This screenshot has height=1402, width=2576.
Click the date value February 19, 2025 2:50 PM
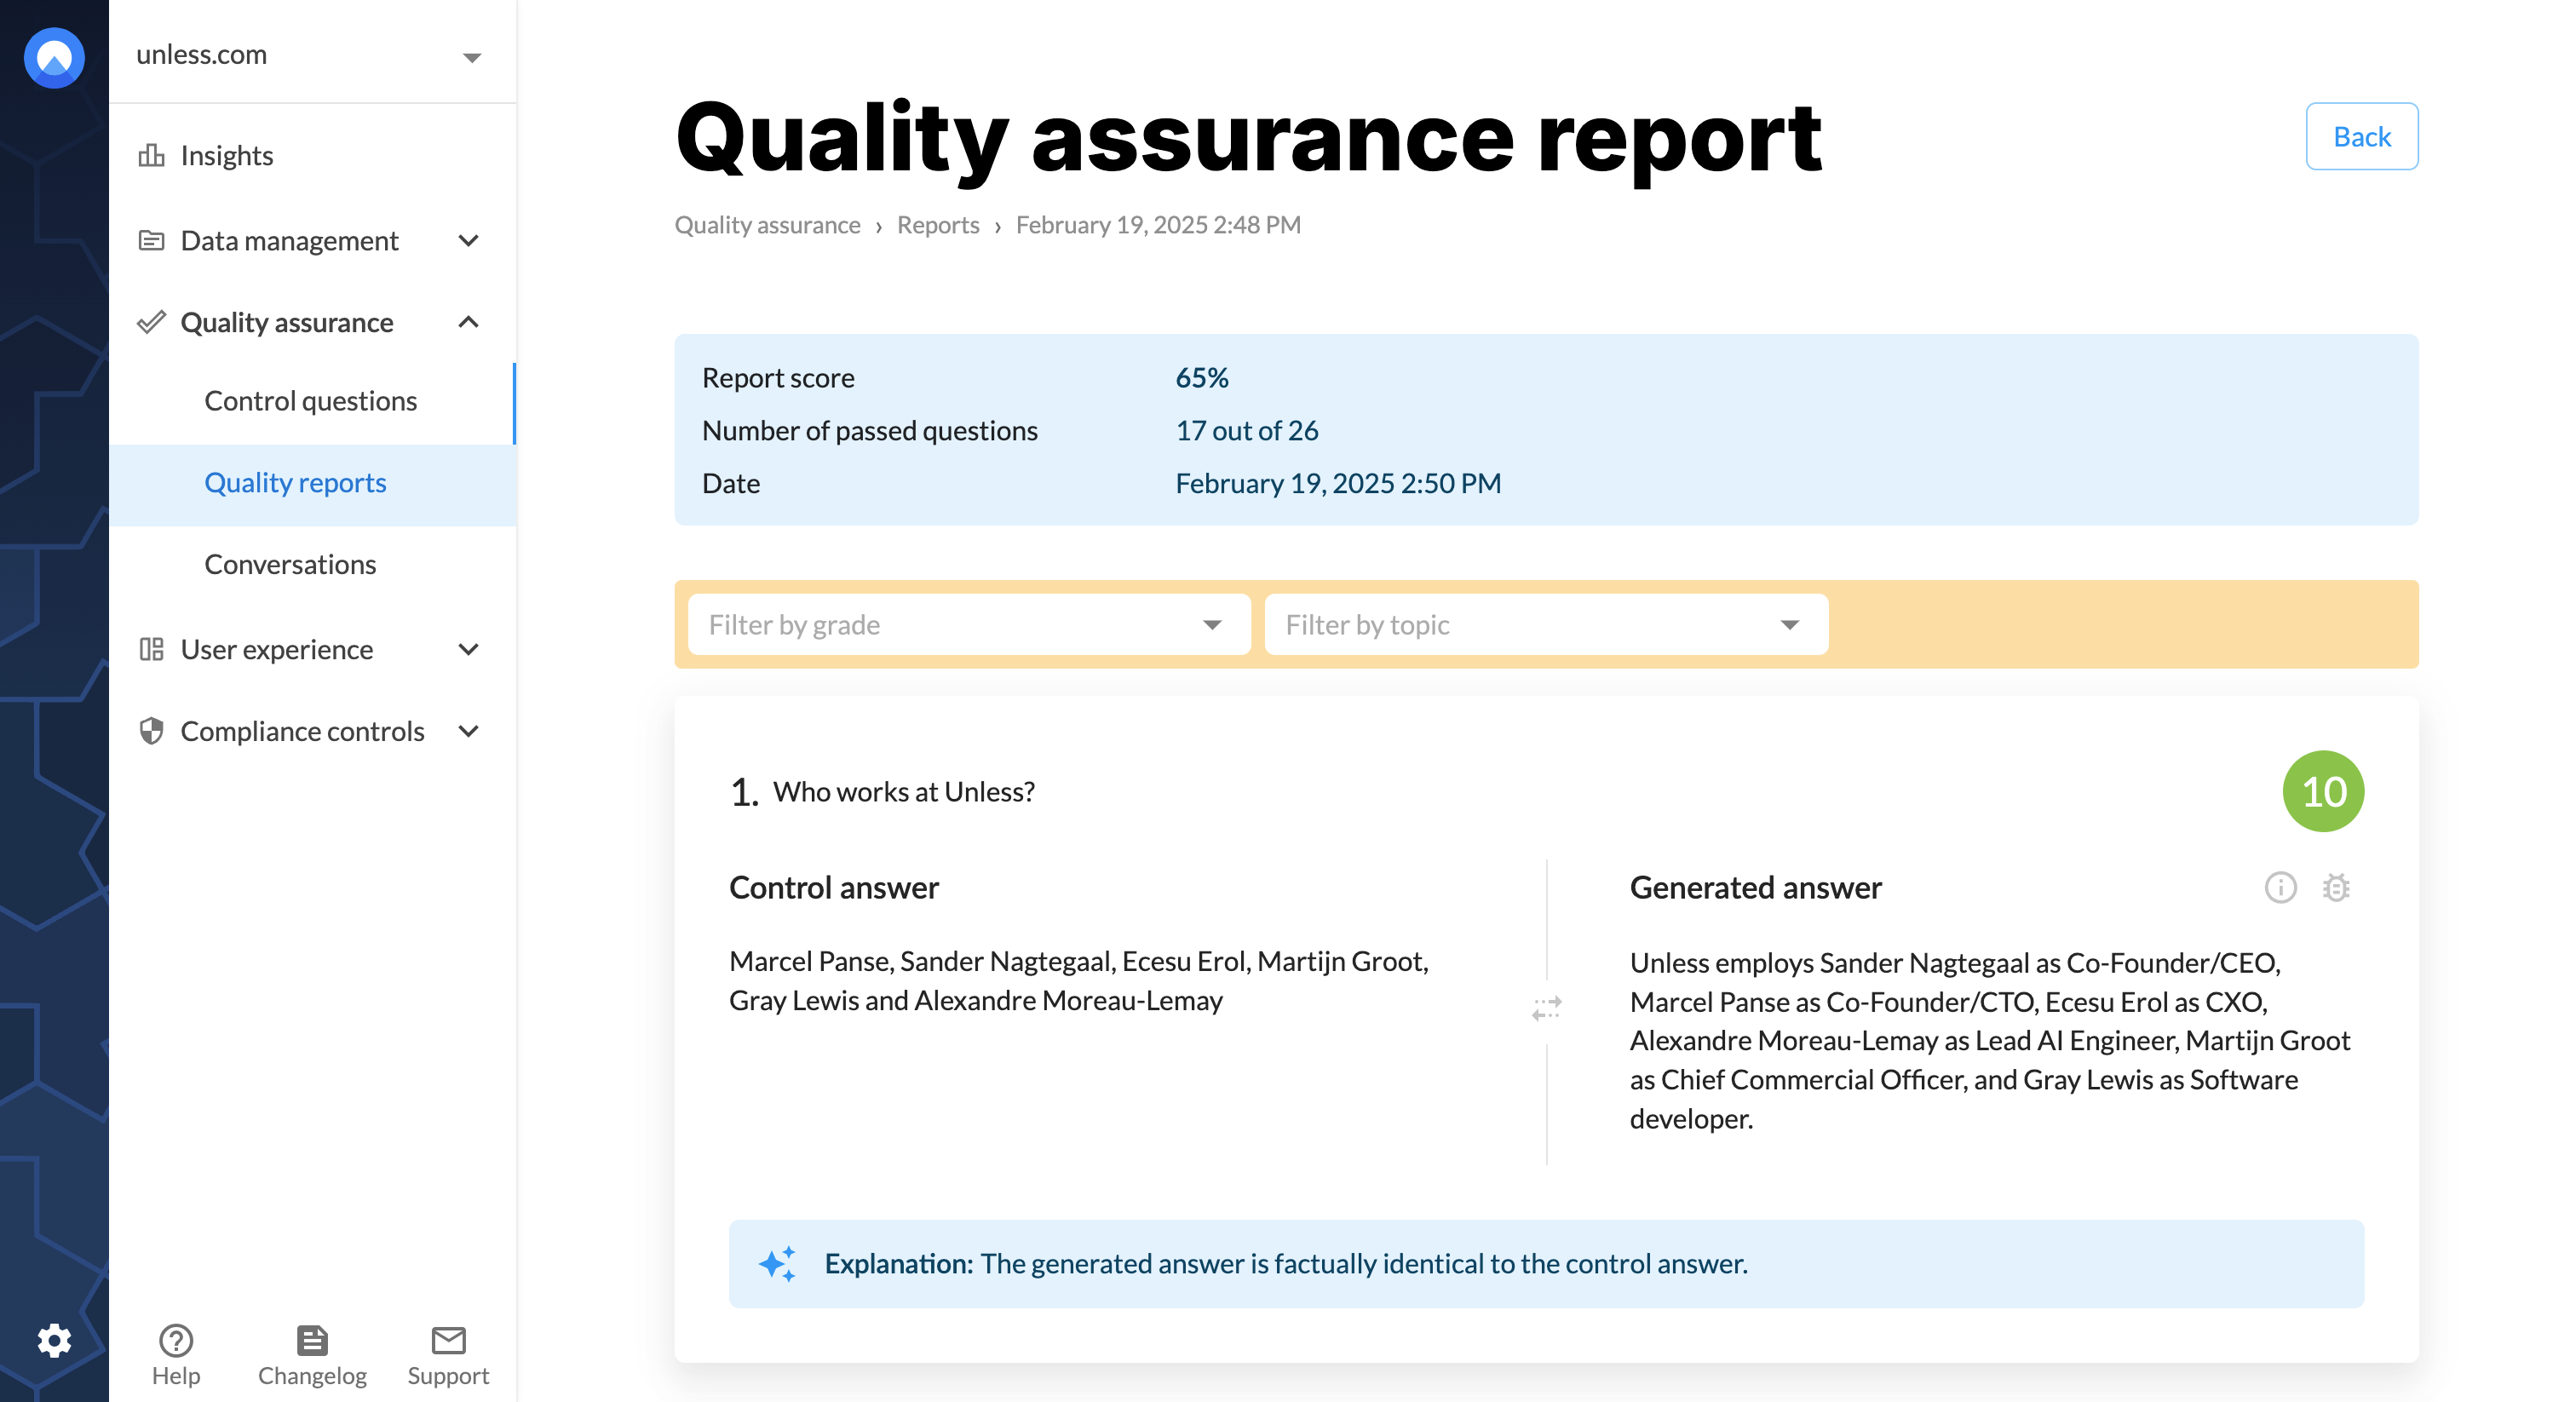click(x=1337, y=483)
